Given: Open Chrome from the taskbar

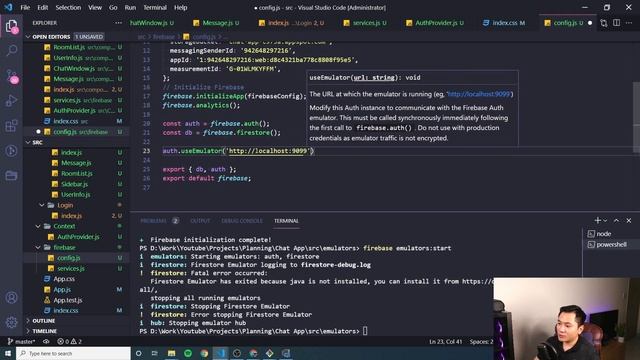Looking at the screenshot, I should 204,353.
